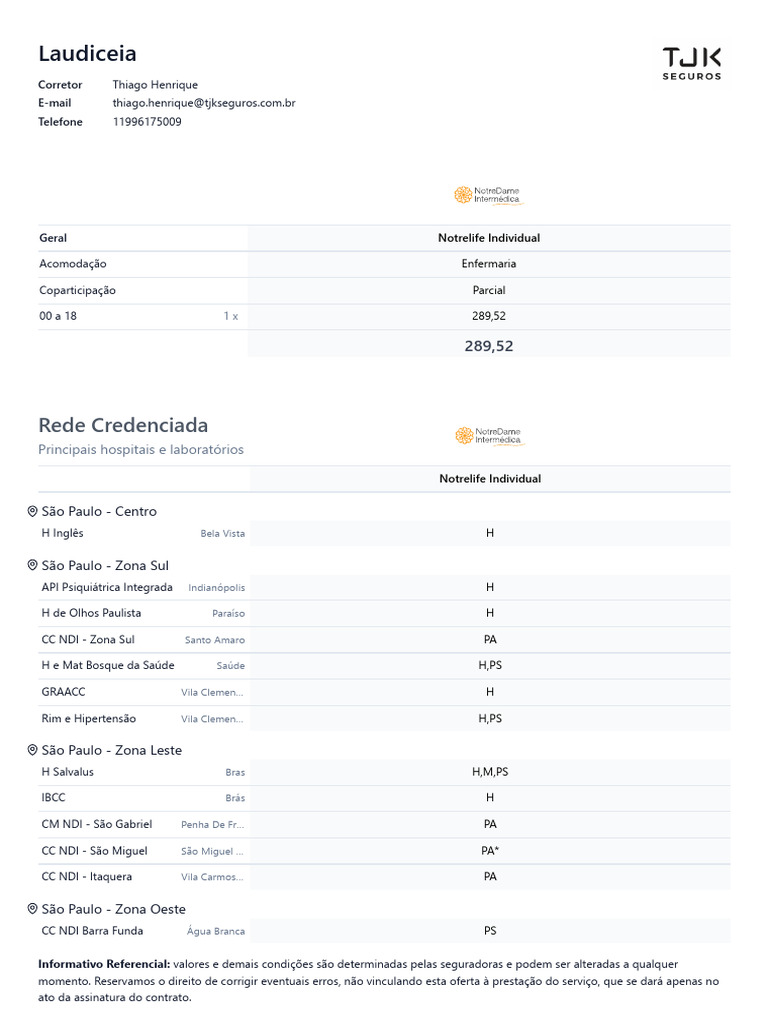Click the CC NDI Barra Funda entry
Screen dimensions: 768x1024
click(92, 931)
